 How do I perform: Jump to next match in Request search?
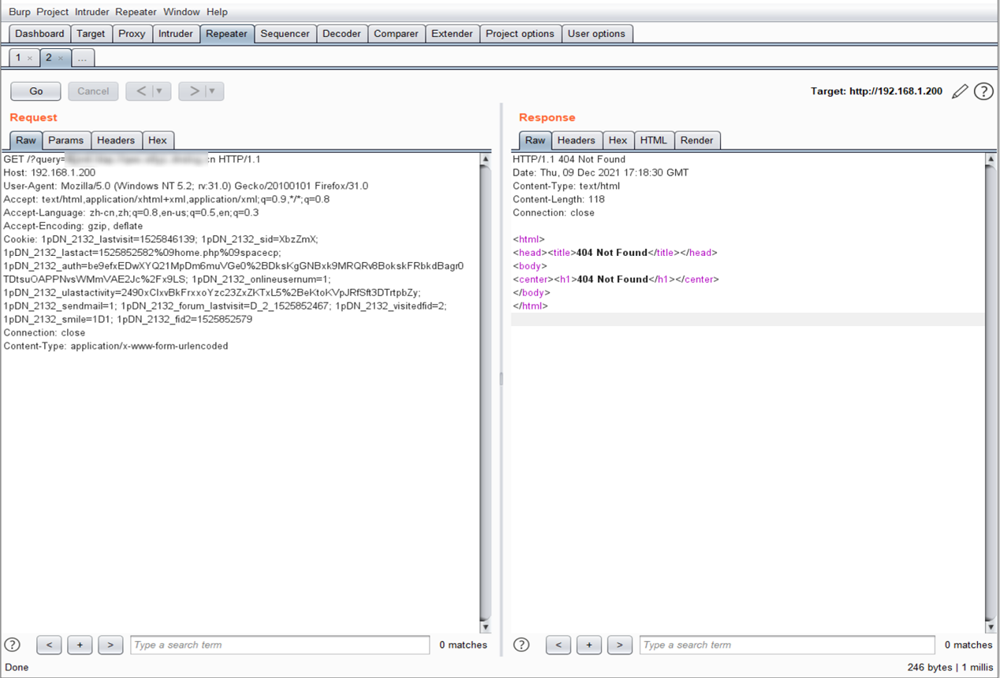click(110, 645)
